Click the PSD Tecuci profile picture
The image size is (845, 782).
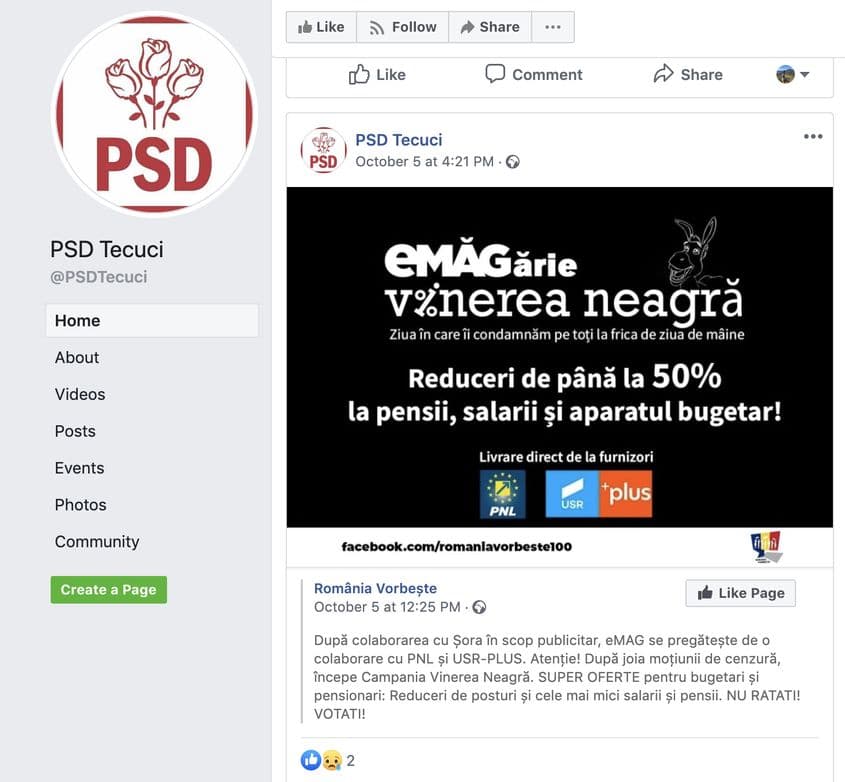(x=154, y=114)
